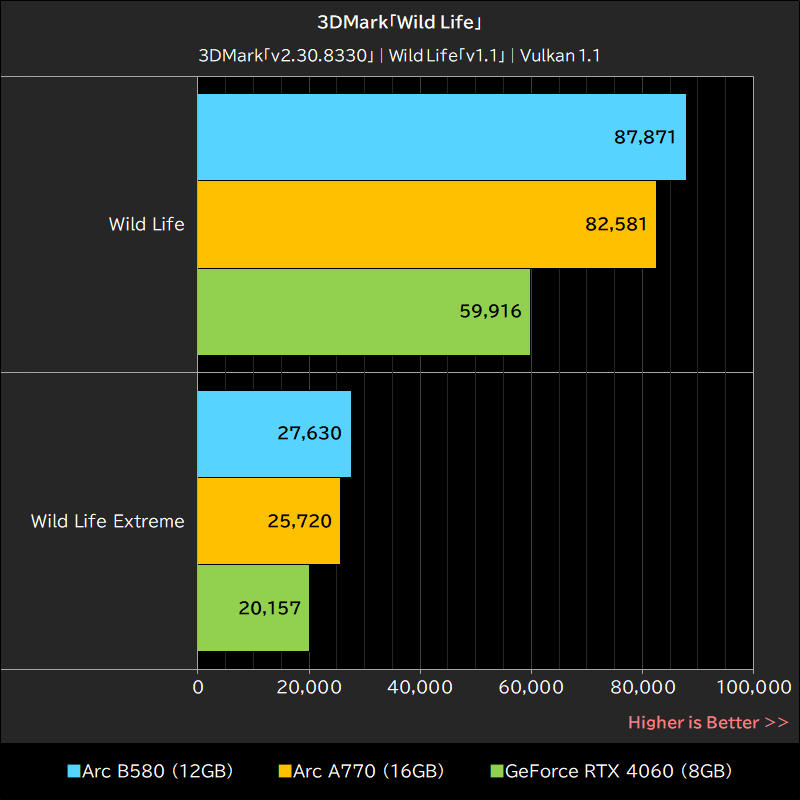The image size is (800, 800).
Task: Click the 100,000 axis tick label
Action: 754,687
